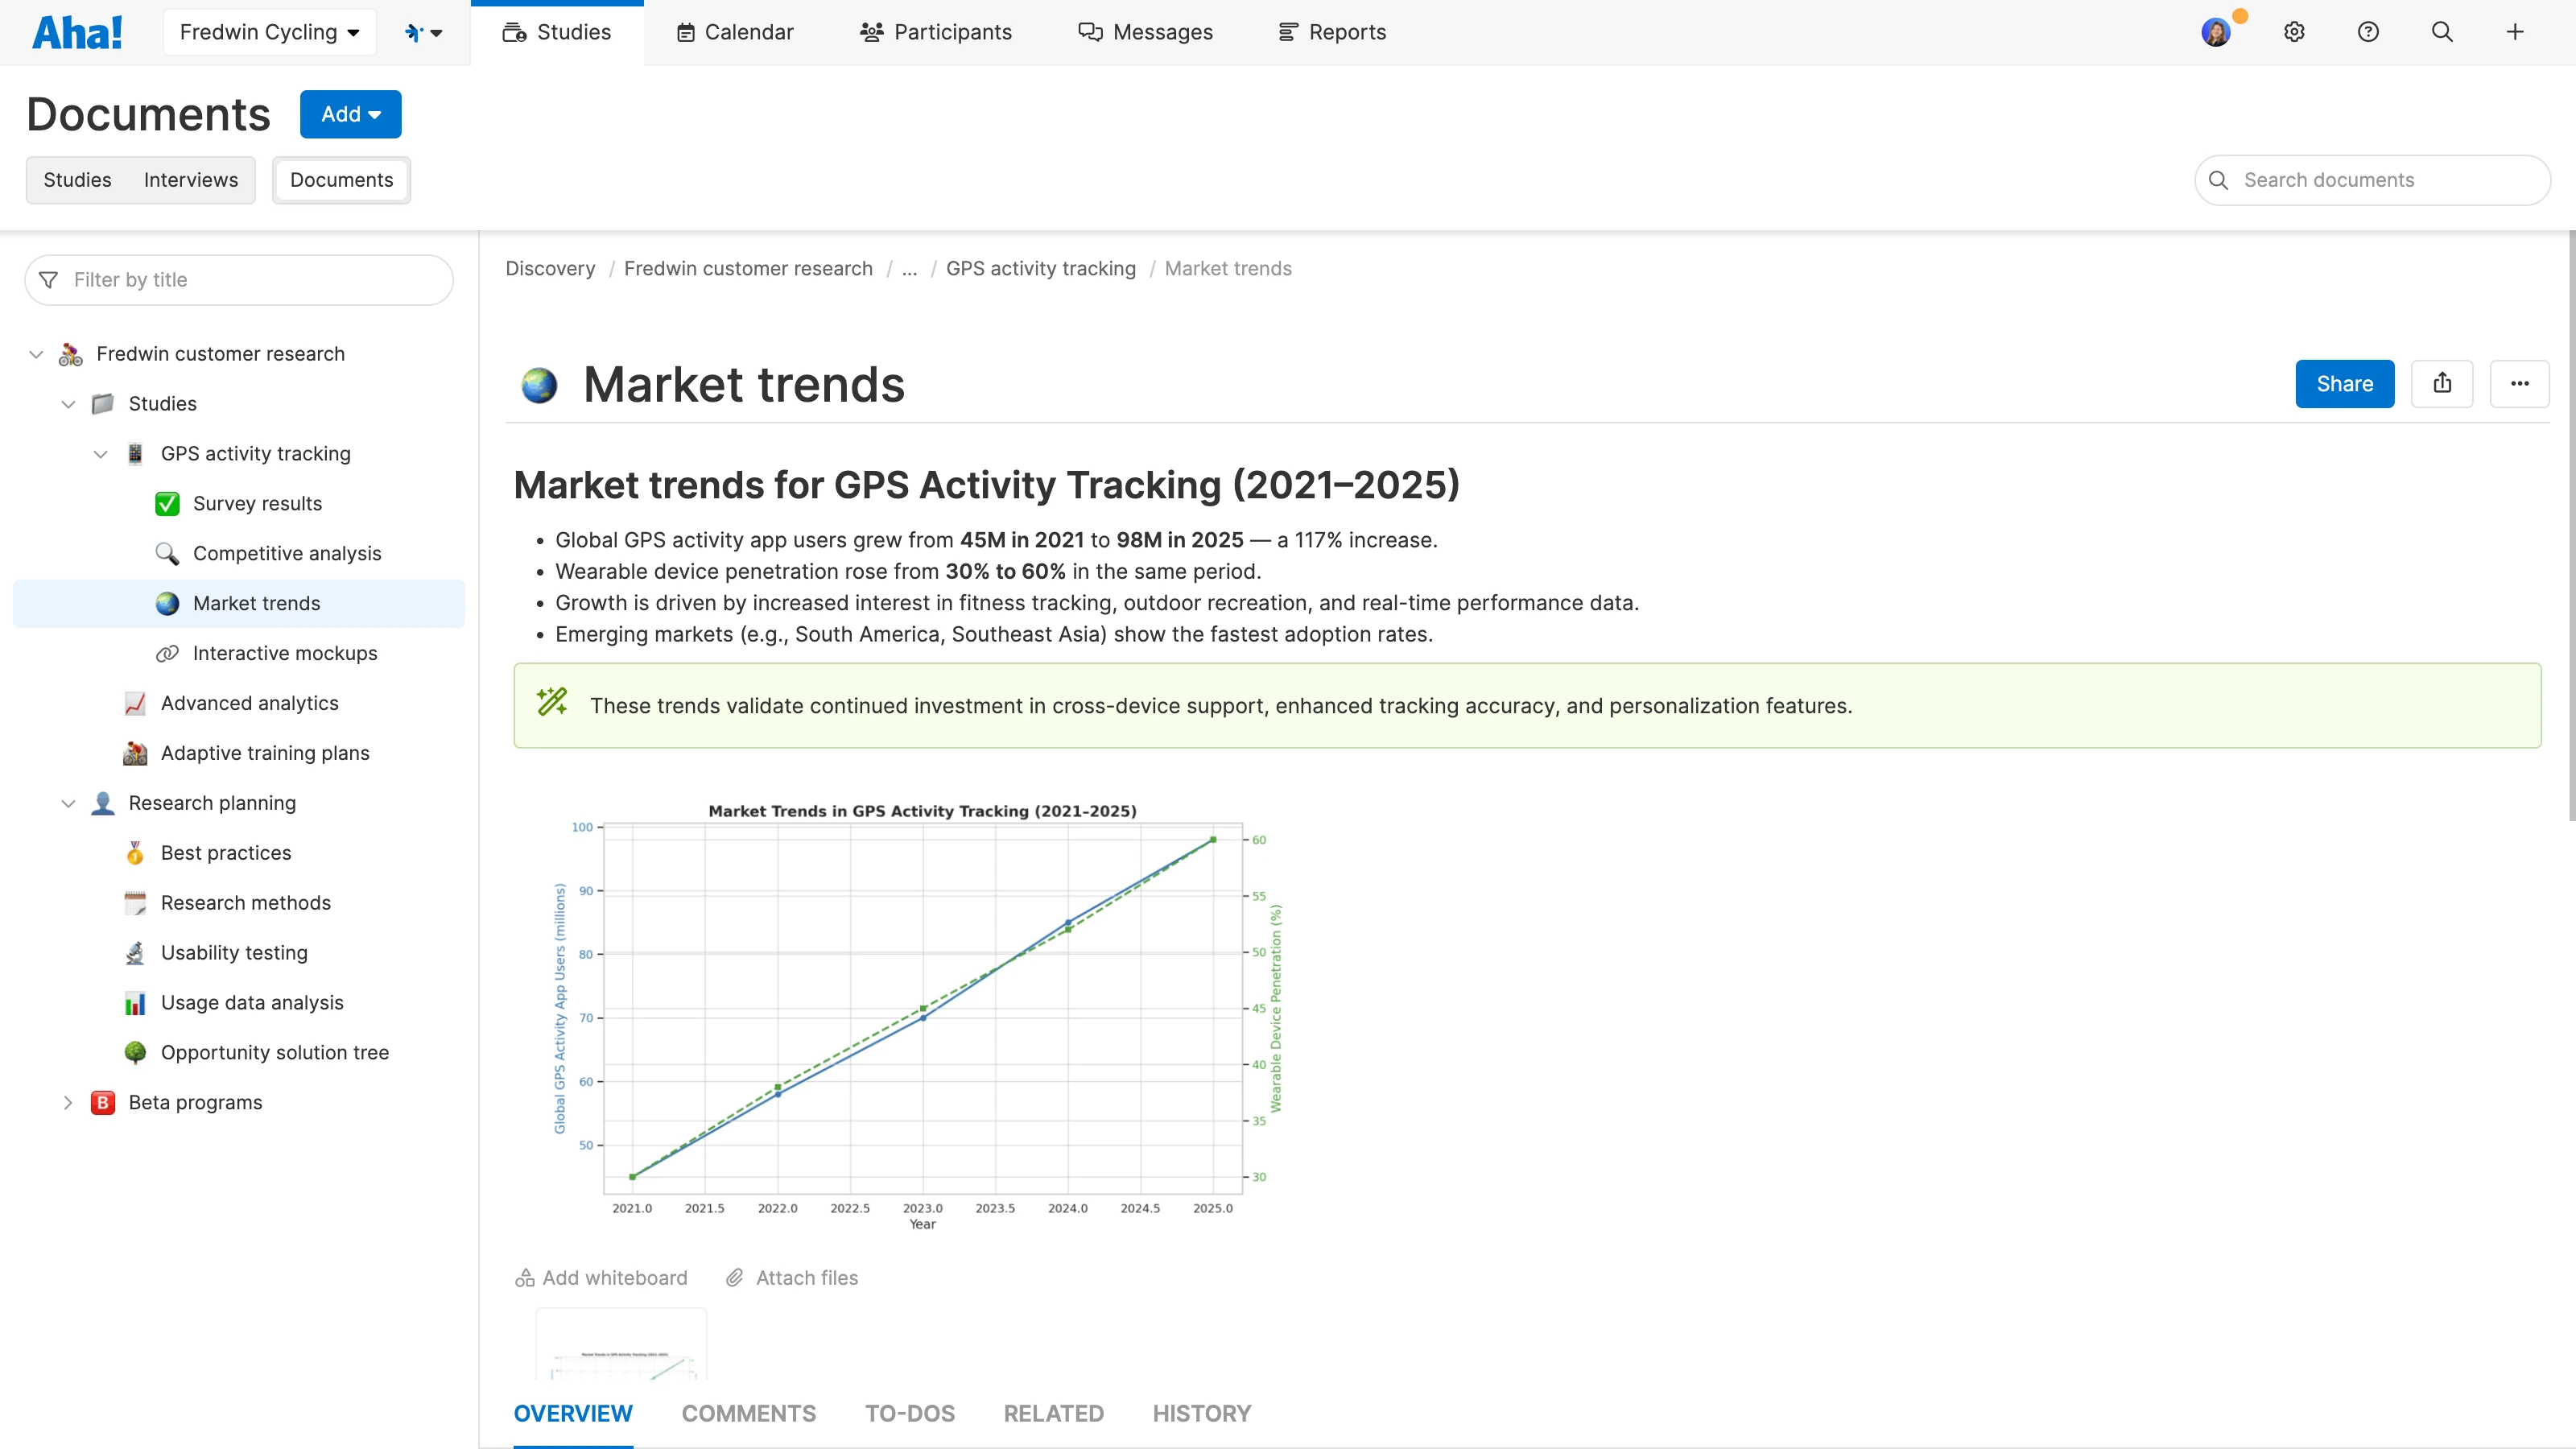
Task: Expand the Beta programs folder
Action: pyautogui.click(x=68, y=1102)
